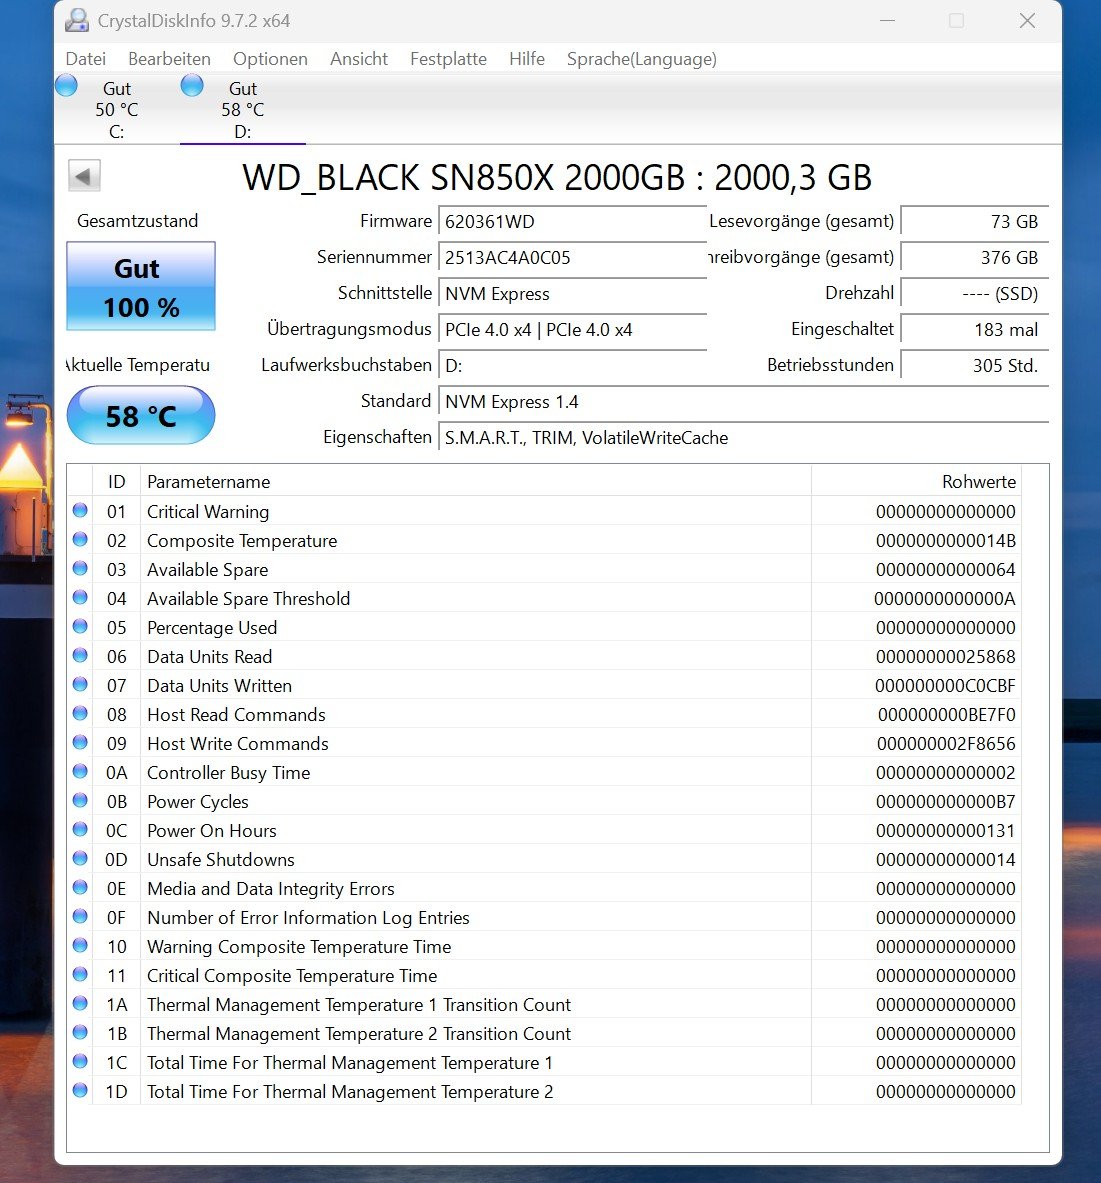Screen dimensions: 1101x1183
Task: Click the Eigenschaften field with S.M.A.R.T., TRIM
Action: point(743,438)
